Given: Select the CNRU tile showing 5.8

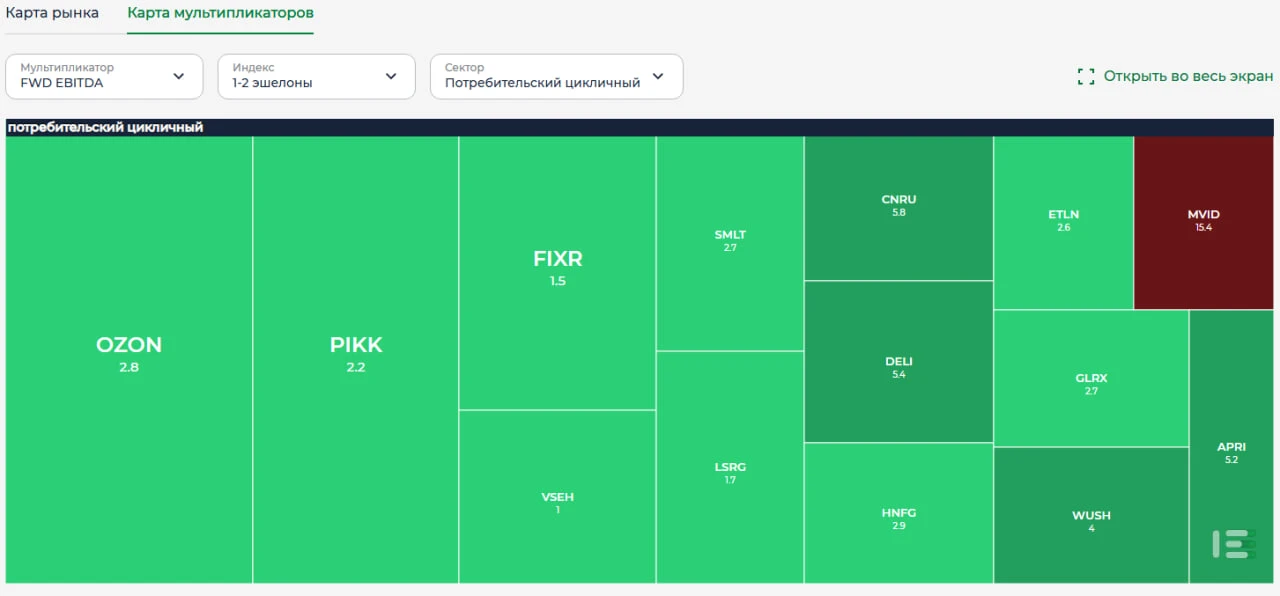Looking at the screenshot, I should (x=899, y=208).
